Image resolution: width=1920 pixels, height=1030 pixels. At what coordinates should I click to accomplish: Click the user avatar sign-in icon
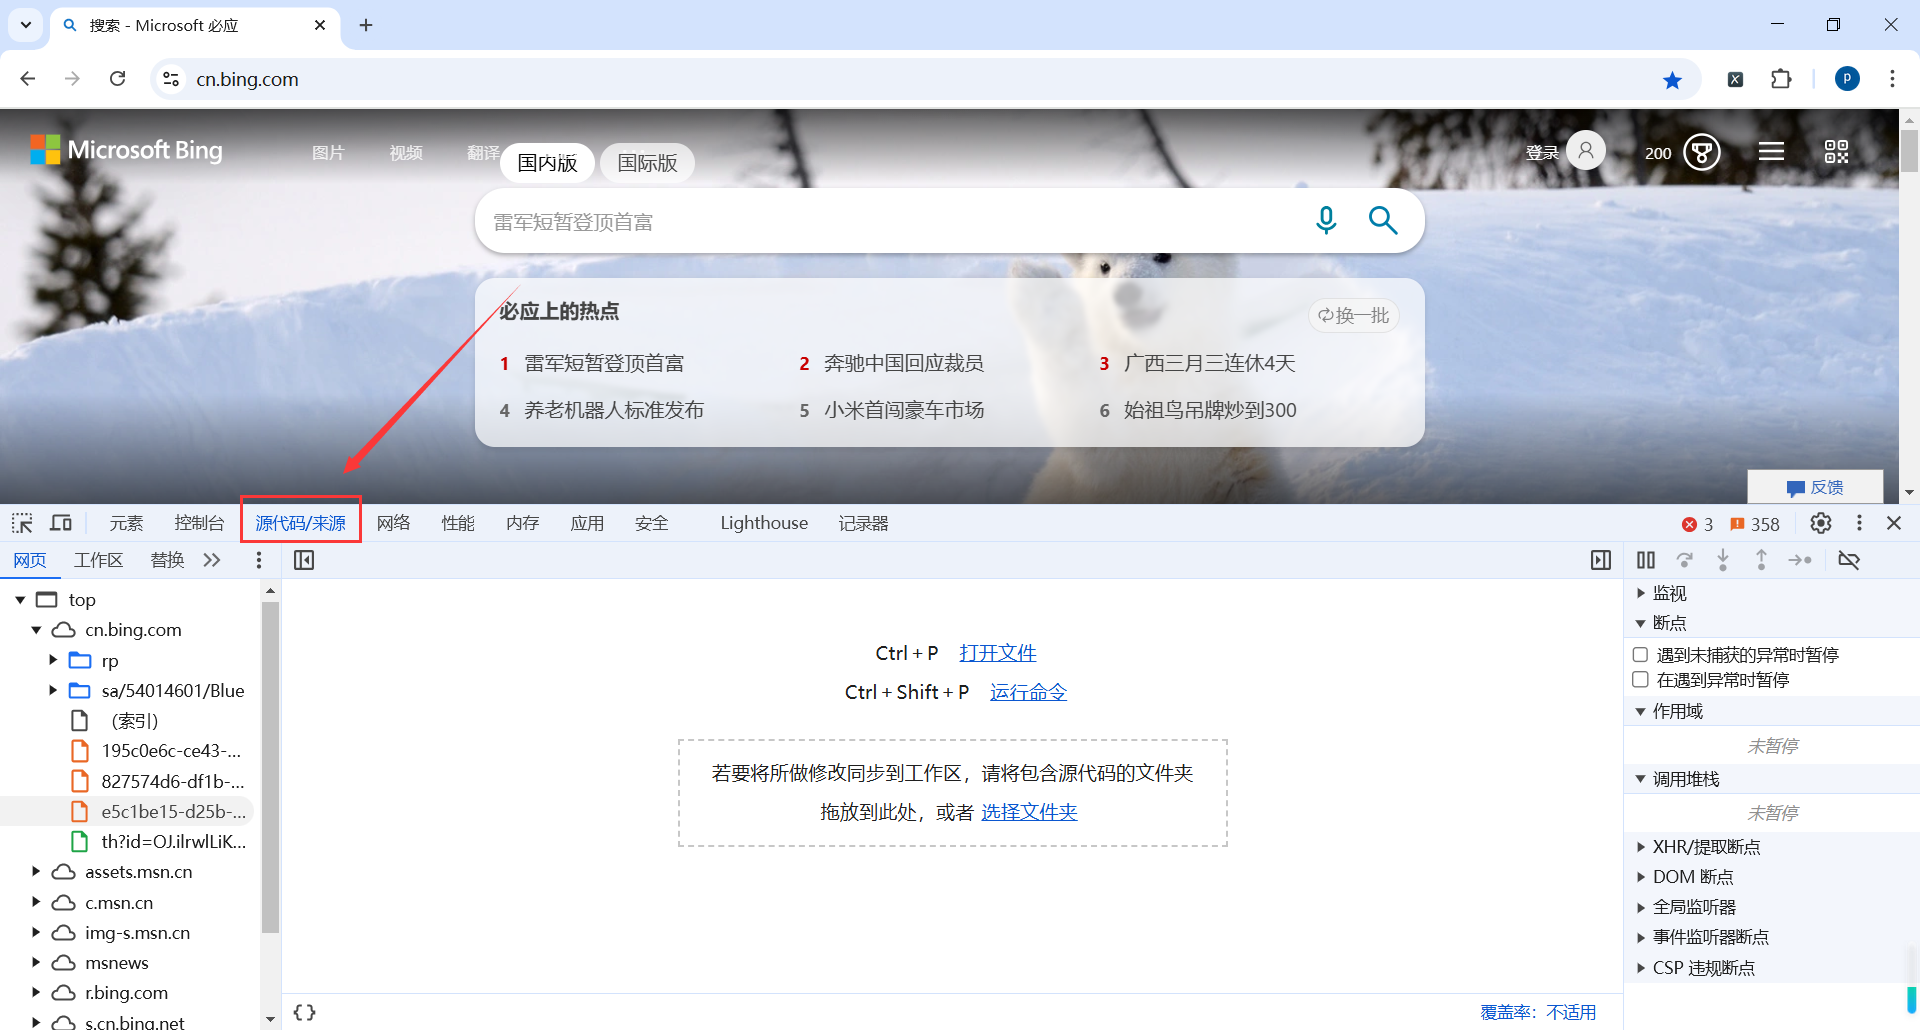tap(1586, 151)
